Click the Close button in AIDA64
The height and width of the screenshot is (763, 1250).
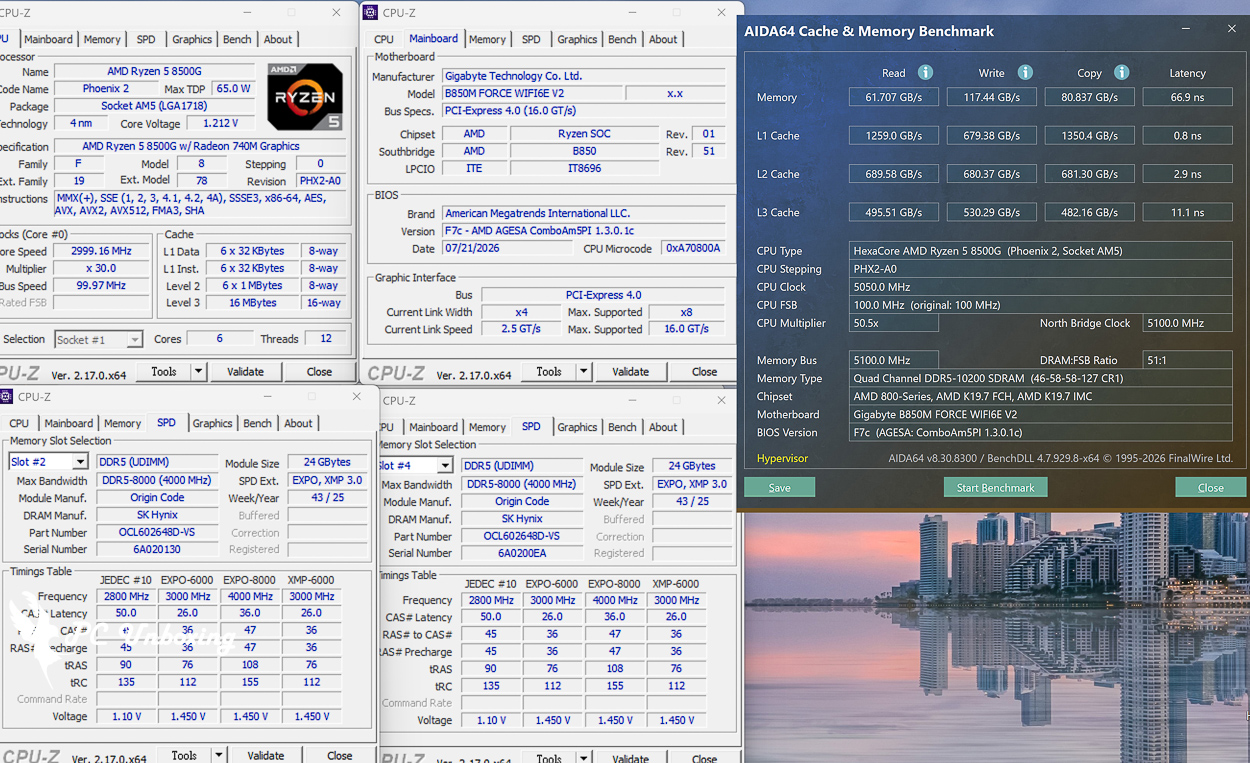(1210, 487)
